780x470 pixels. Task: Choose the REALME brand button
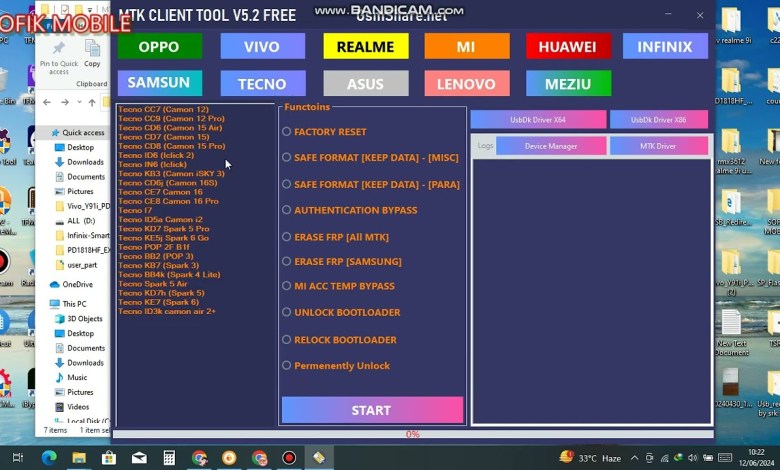point(366,46)
